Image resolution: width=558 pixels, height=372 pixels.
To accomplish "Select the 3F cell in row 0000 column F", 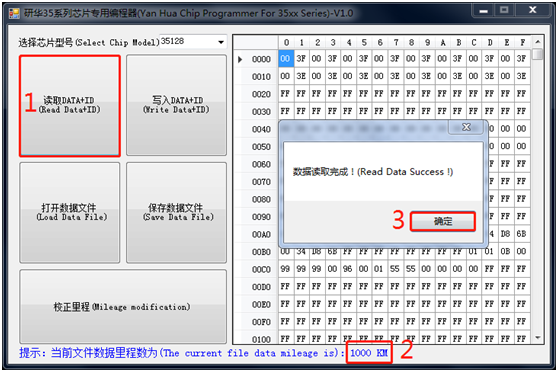I will coord(522,58).
